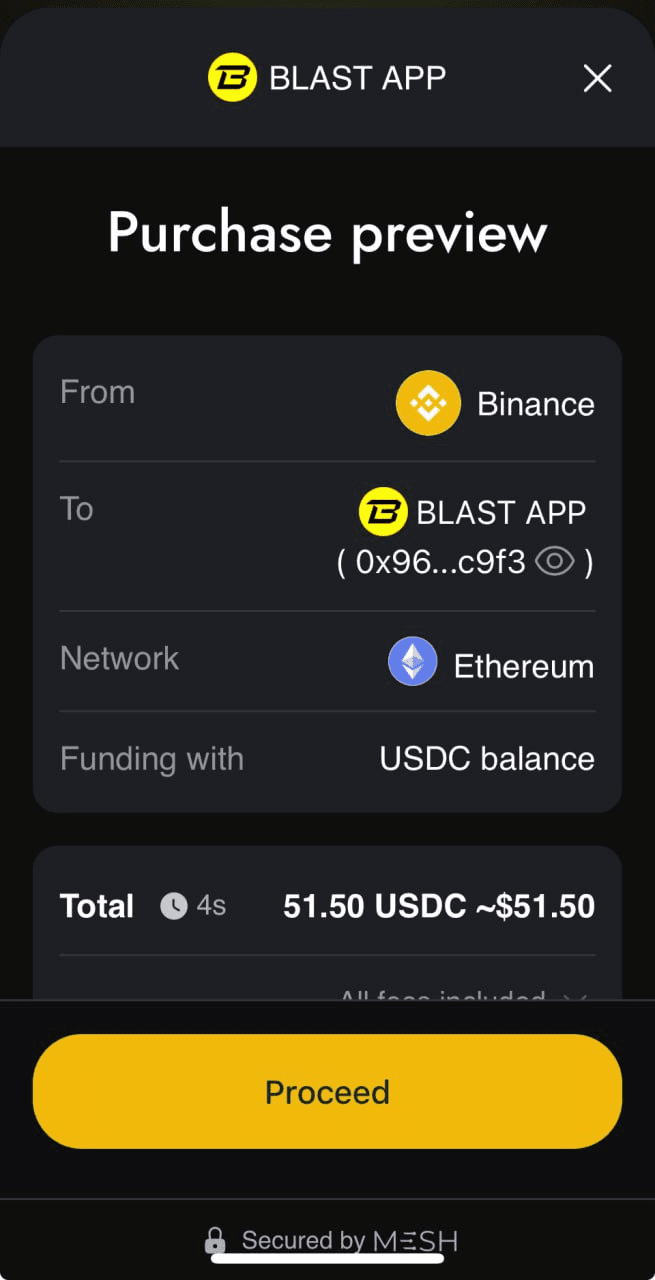Tap the USDC balance funding value
The width and height of the screenshot is (655, 1280).
coord(487,758)
